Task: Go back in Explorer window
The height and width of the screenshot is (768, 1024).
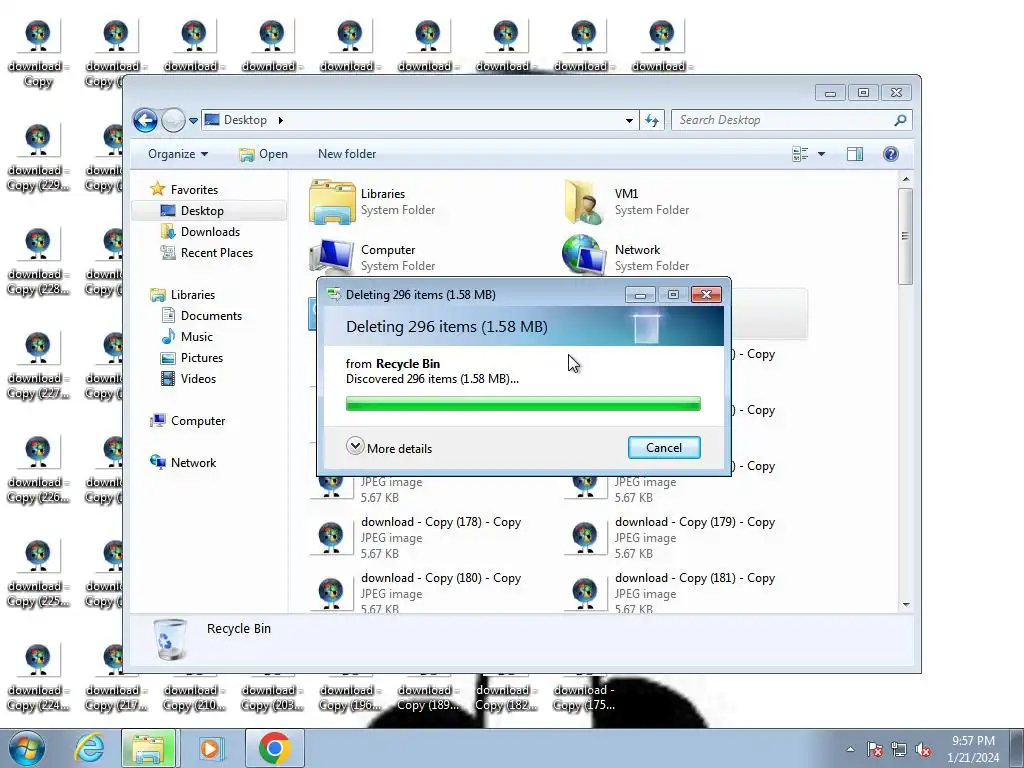Action: tap(145, 120)
